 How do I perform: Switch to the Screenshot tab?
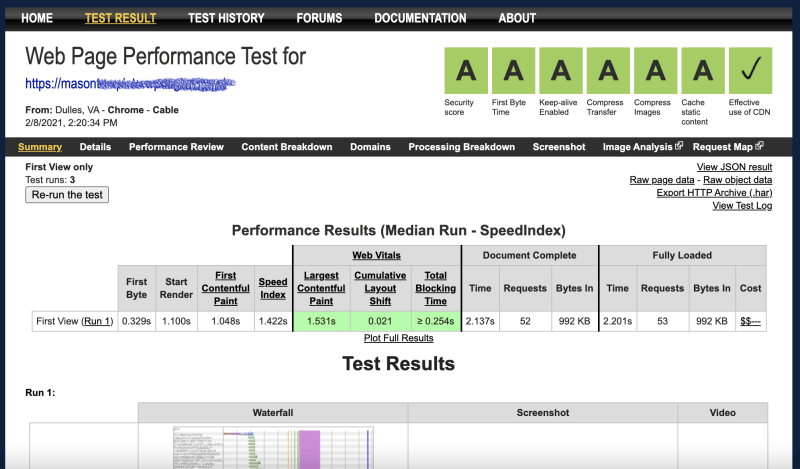point(559,147)
